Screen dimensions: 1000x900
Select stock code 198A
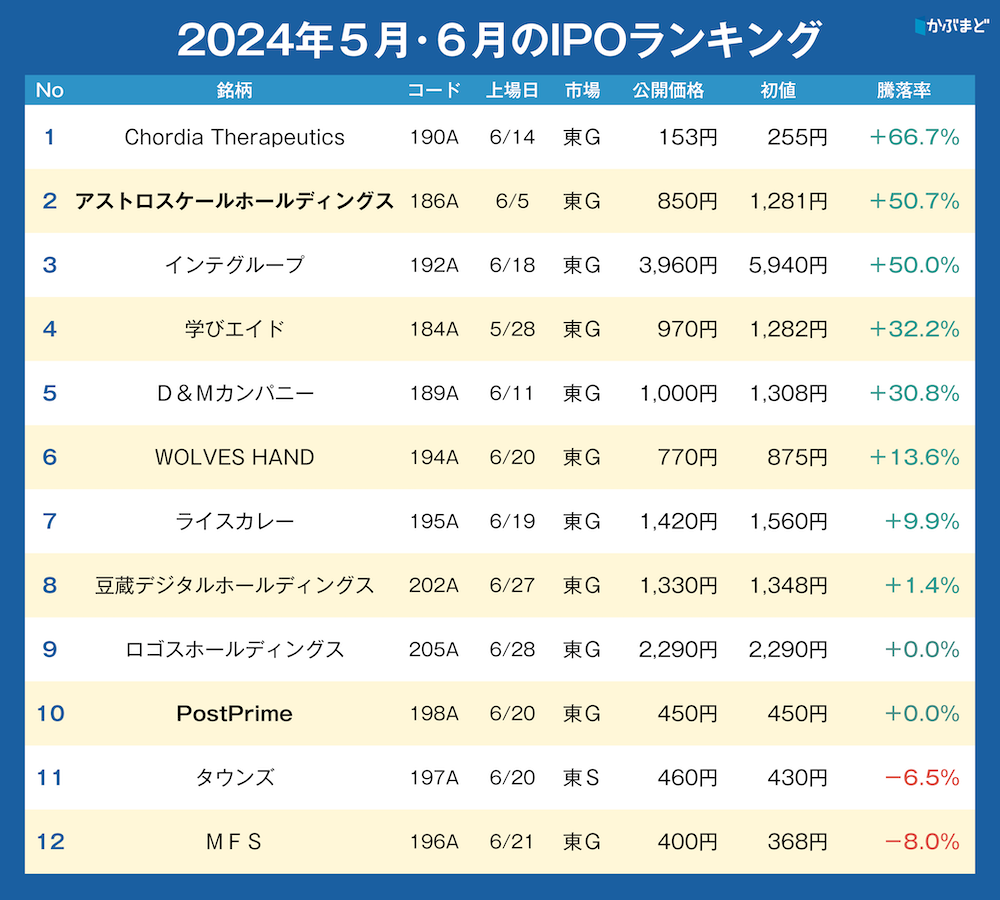coord(434,713)
